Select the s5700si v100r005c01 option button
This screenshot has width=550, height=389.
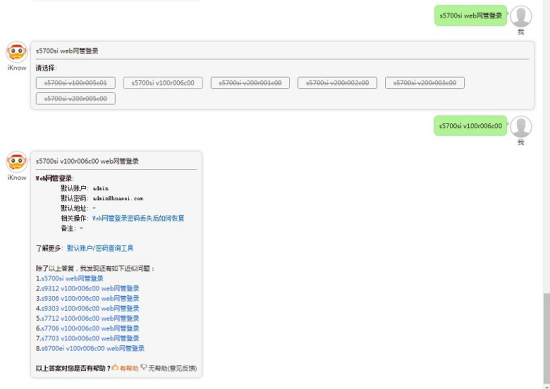coord(76,83)
